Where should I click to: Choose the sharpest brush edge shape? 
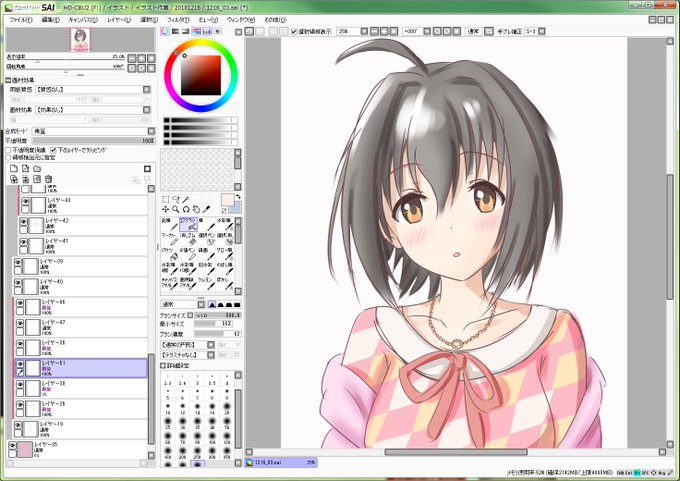pos(212,304)
